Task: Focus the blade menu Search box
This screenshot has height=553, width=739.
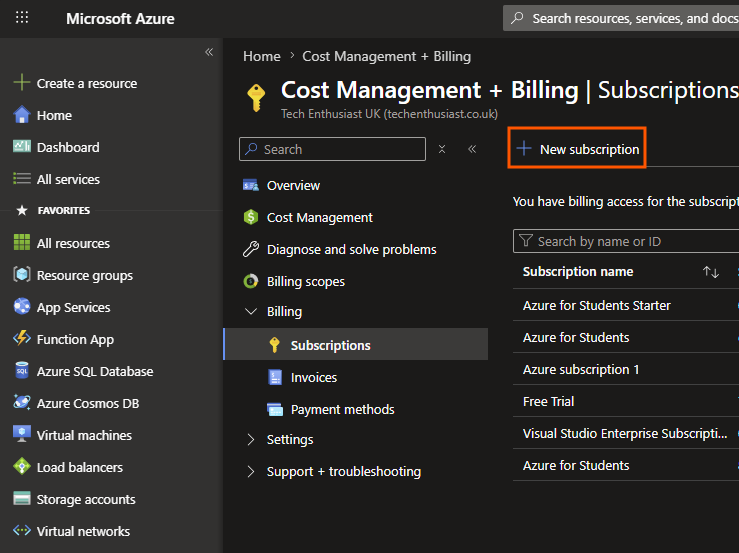Action: tap(332, 149)
